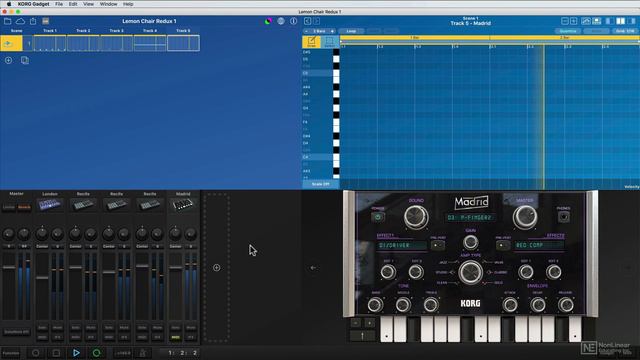640x360 pixels.
Task: Increase bar count with plus stepper
Action: coord(332,31)
